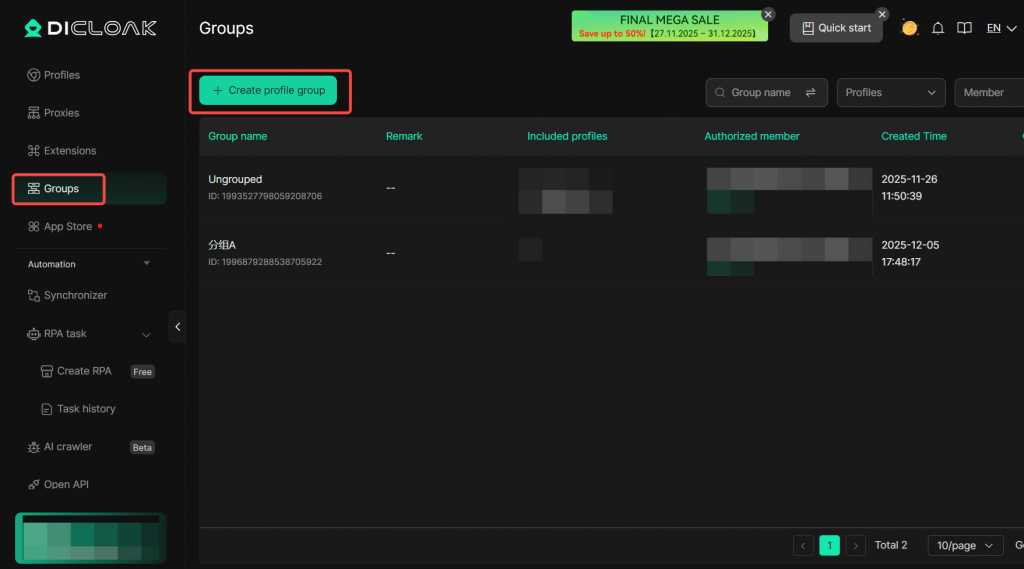Open Synchronizer in the sidebar
The image size is (1024, 569).
[x=75, y=296]
